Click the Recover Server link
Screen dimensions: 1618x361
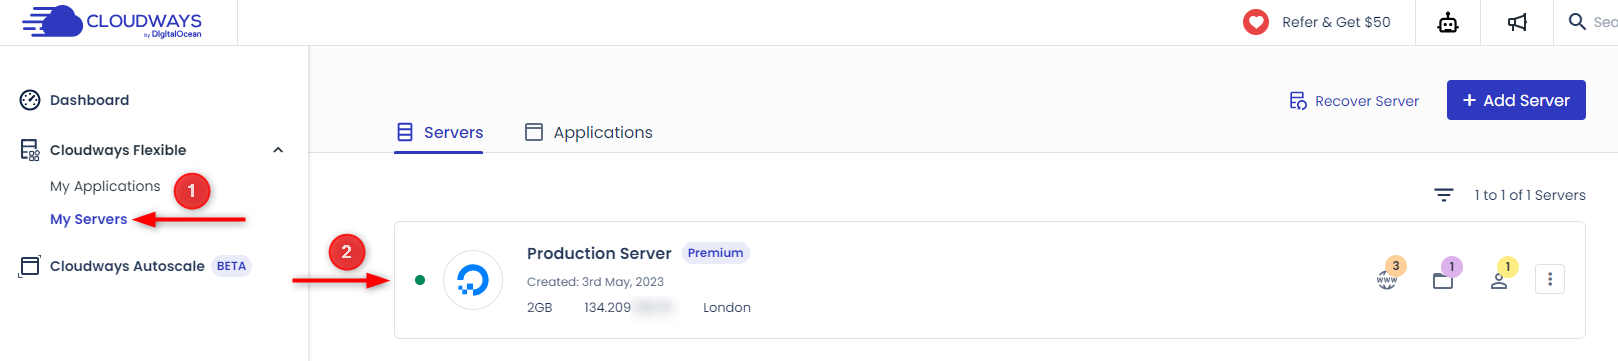pyautogui.click(x=1354, y=101)
